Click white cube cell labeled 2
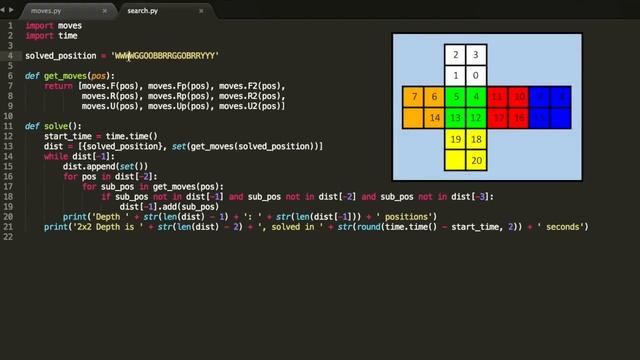 tap(455, 55)
